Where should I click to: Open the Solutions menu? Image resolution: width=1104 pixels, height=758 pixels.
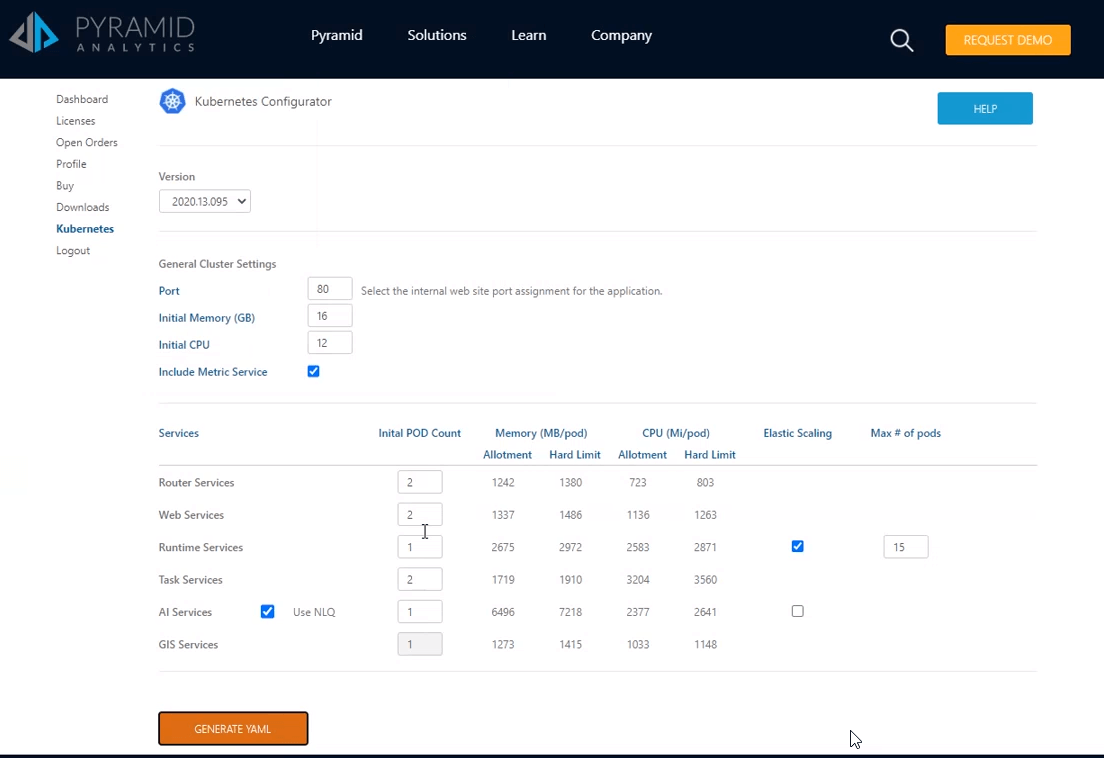(x=437, y=35)
